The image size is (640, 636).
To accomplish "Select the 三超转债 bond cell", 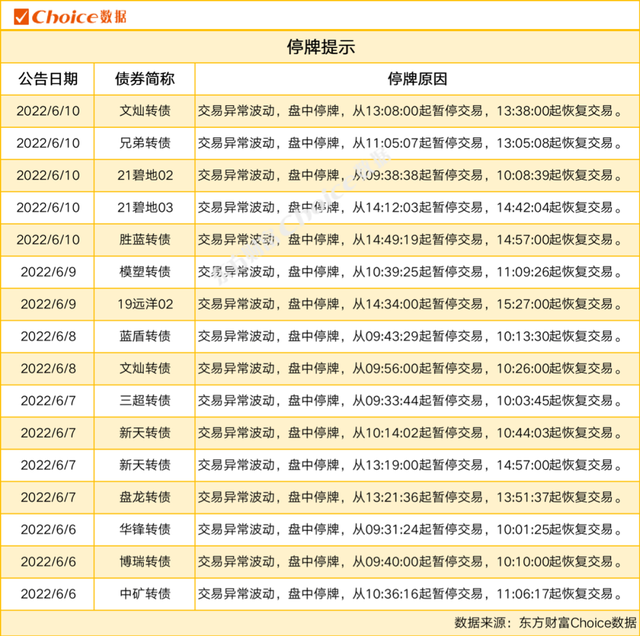I will tap(145, 400).
